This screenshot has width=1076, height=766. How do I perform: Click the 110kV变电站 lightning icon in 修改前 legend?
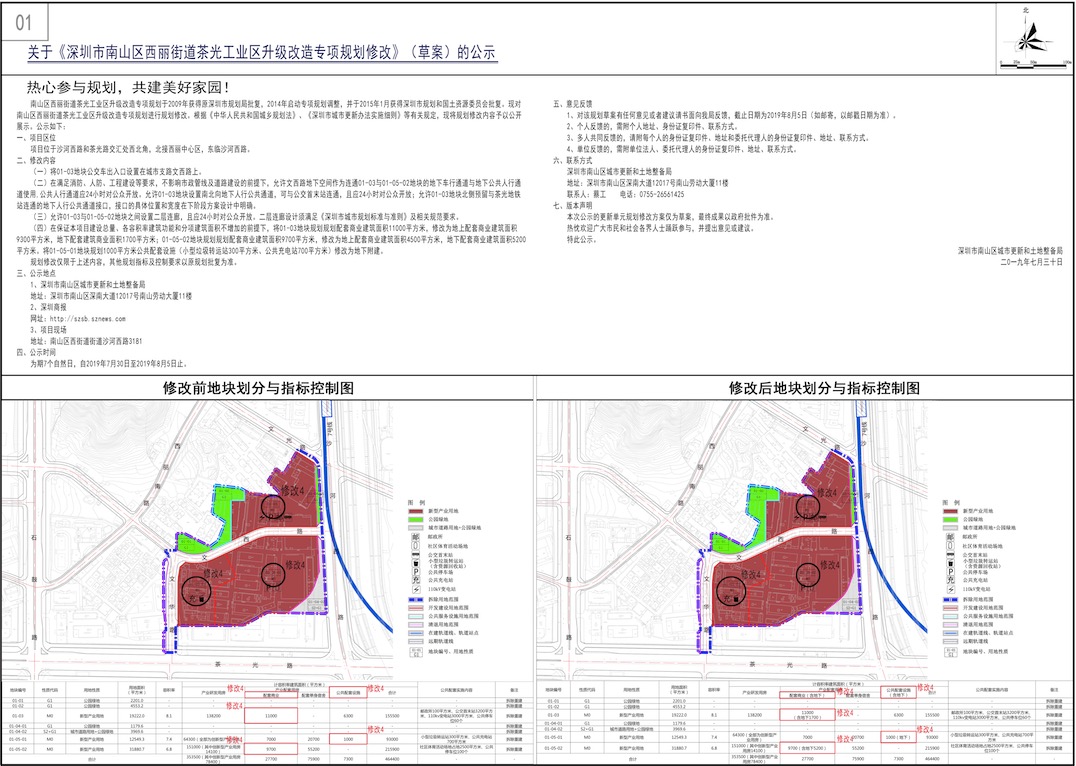click(416, 590)
